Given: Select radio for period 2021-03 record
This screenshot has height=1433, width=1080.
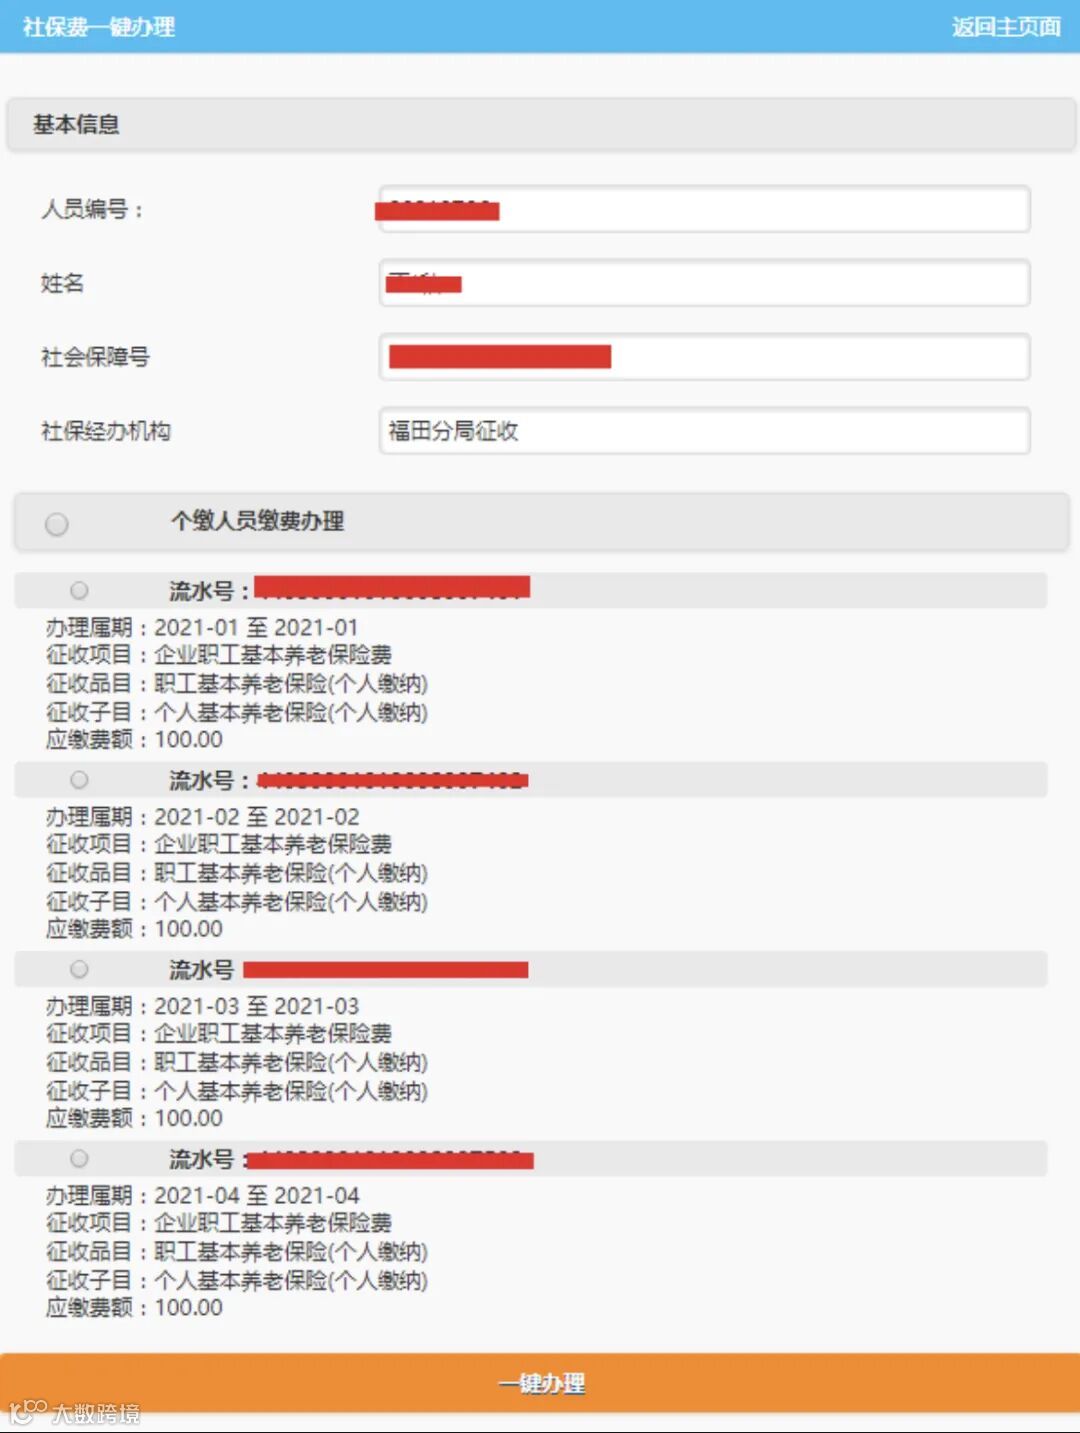Looking at the screenshot, I should click(79, 969).
